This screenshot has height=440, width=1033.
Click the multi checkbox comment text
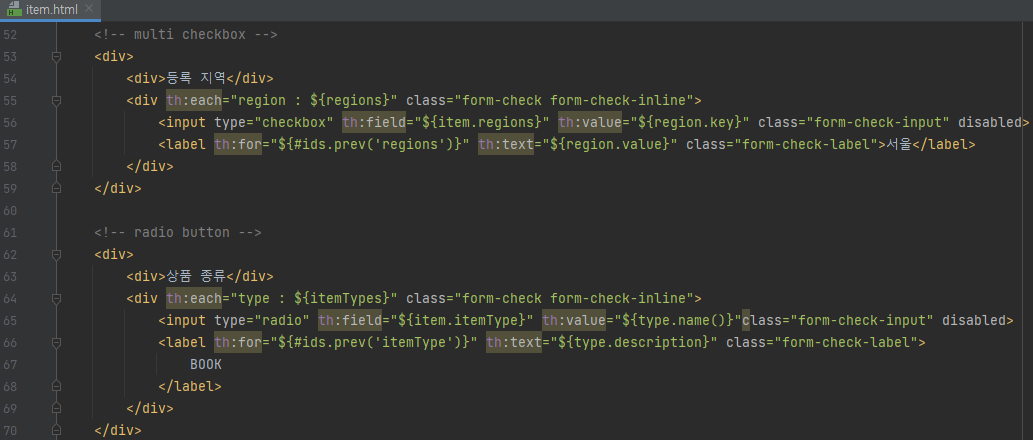point(186,34)
